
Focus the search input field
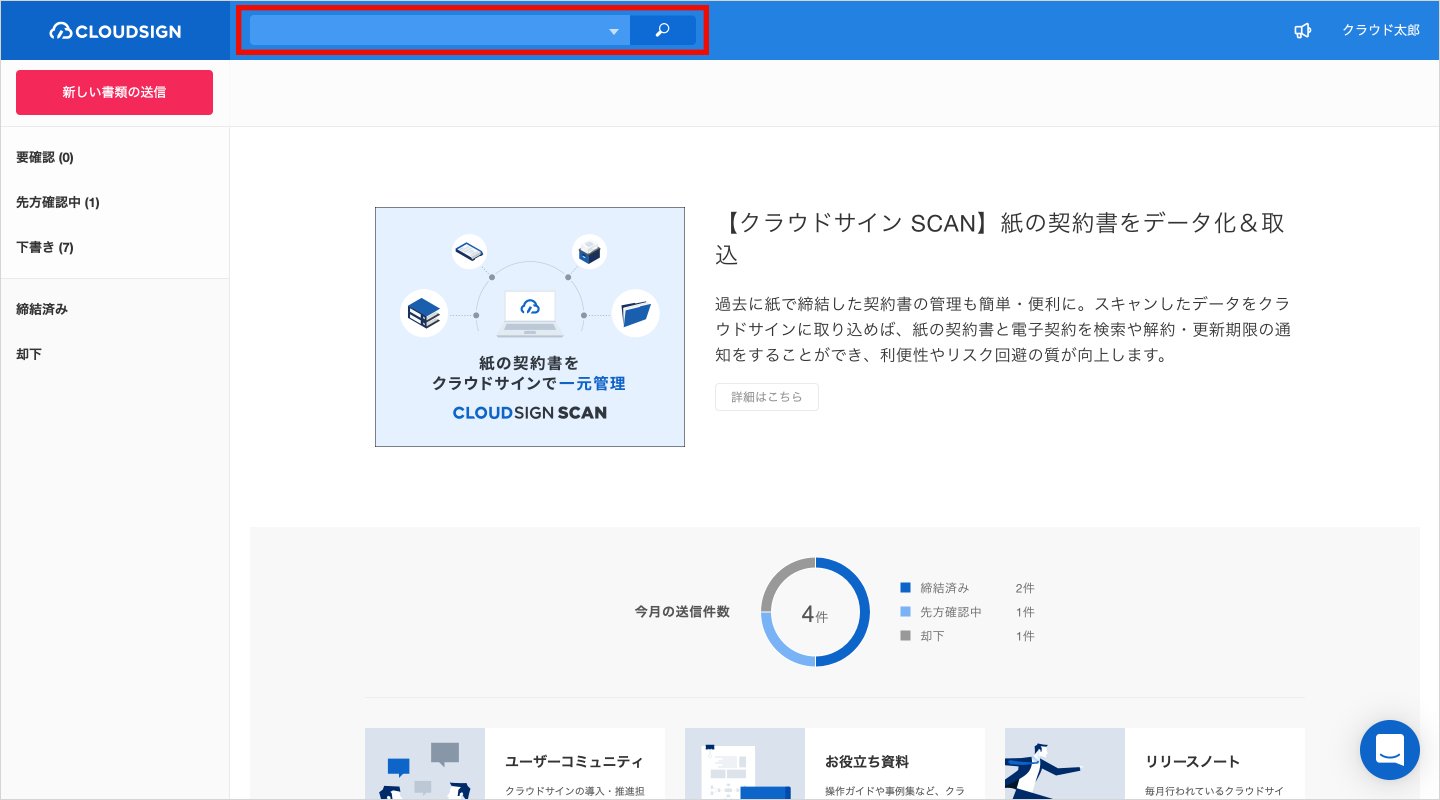[440, 30]
